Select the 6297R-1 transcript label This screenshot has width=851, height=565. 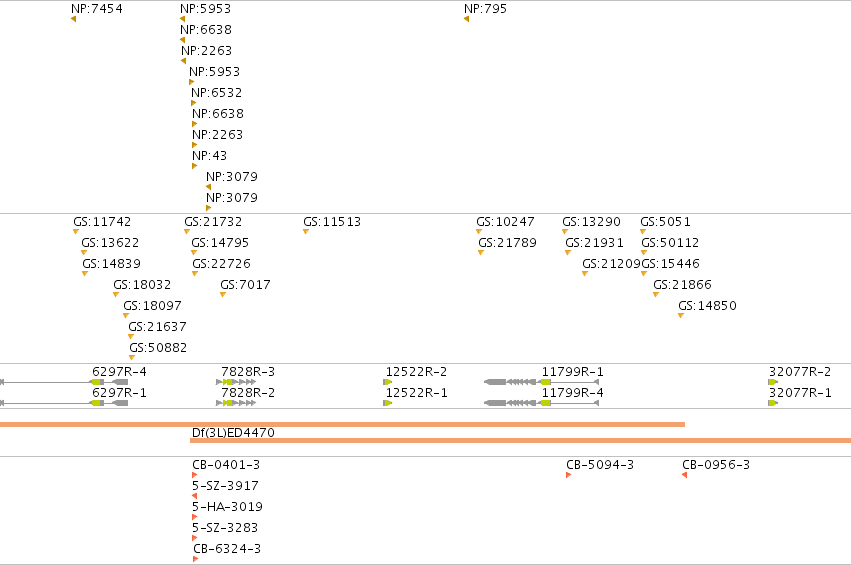tap(119, 392)
